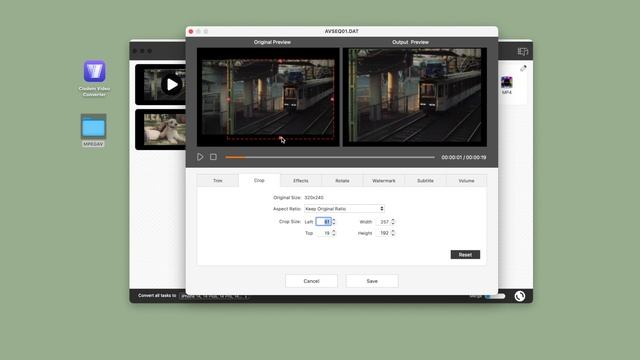The height and width of the screenshot is (360, 640).
Task: Click the Output Preview video frame
Action: [x=415, y=97]
